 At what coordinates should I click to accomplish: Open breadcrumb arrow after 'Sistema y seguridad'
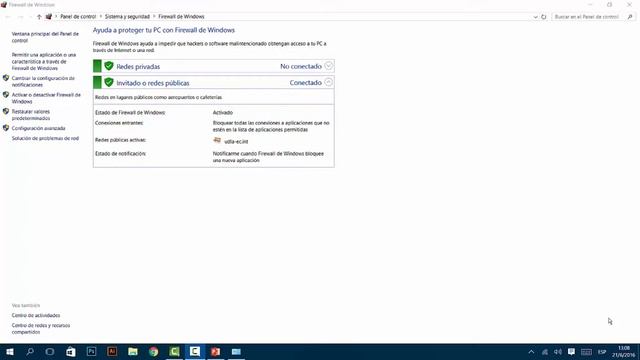[154, 17]
